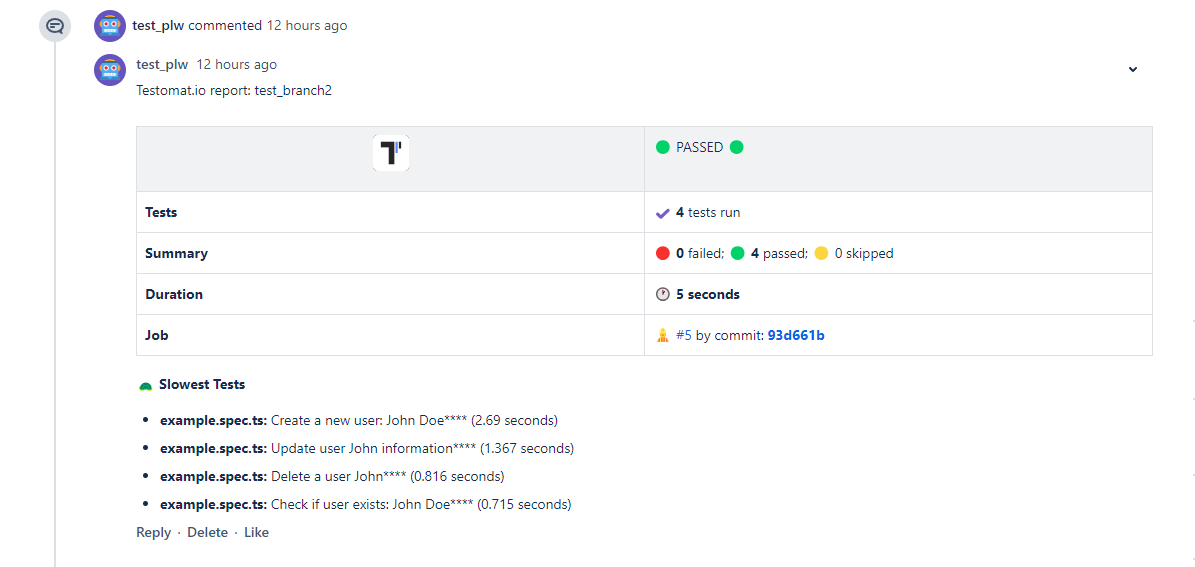Click the comment bubble timeline icon
This screenshot has height=567, width=1195.
[x=55, y=26]
